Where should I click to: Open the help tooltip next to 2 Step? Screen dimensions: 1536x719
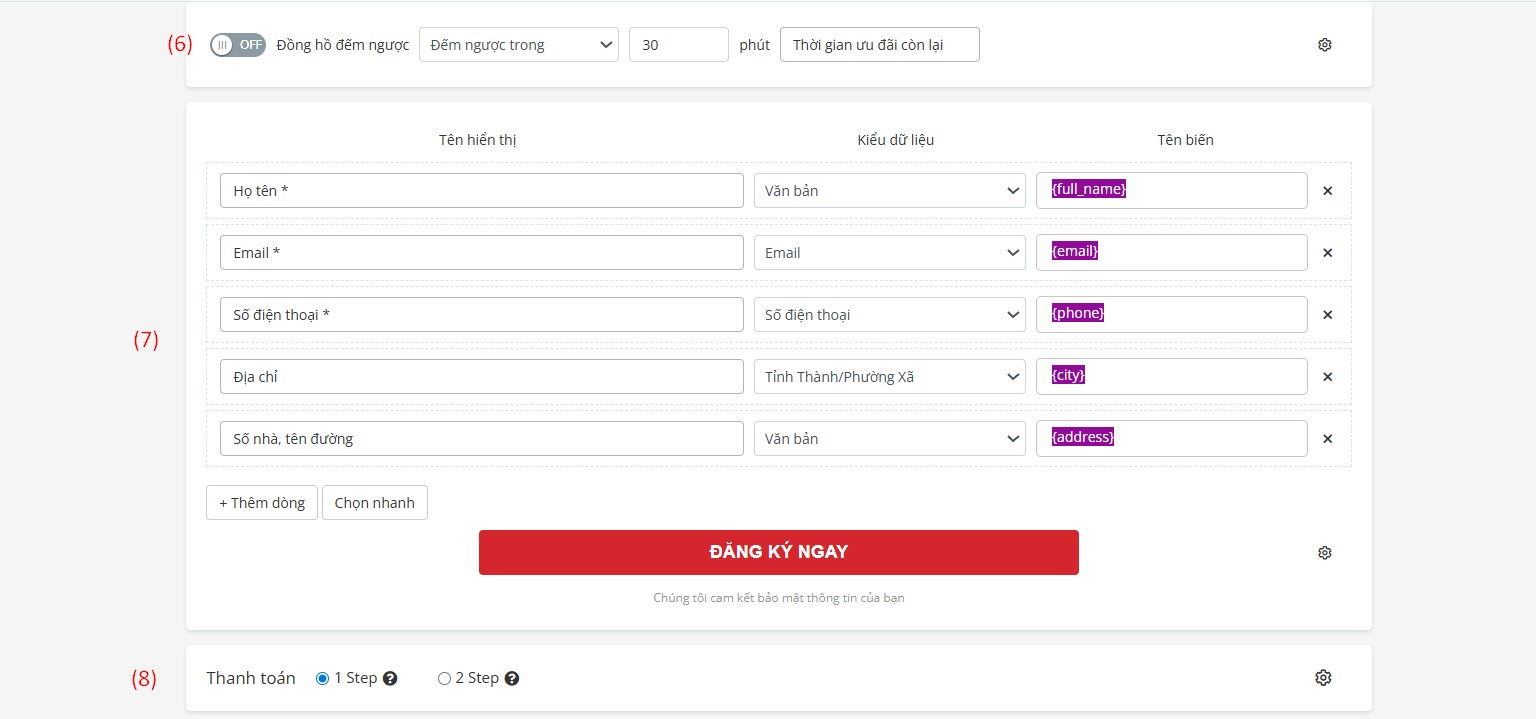click(x=511, y=678)
